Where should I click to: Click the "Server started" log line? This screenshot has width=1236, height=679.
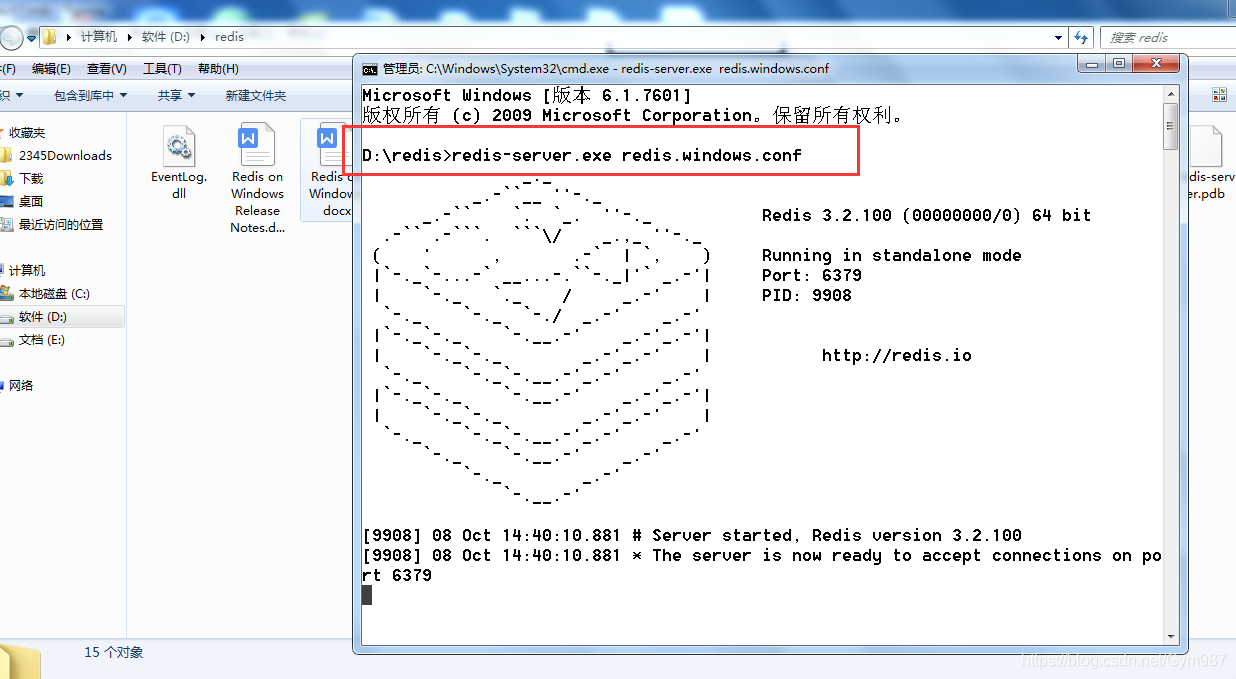692,535
